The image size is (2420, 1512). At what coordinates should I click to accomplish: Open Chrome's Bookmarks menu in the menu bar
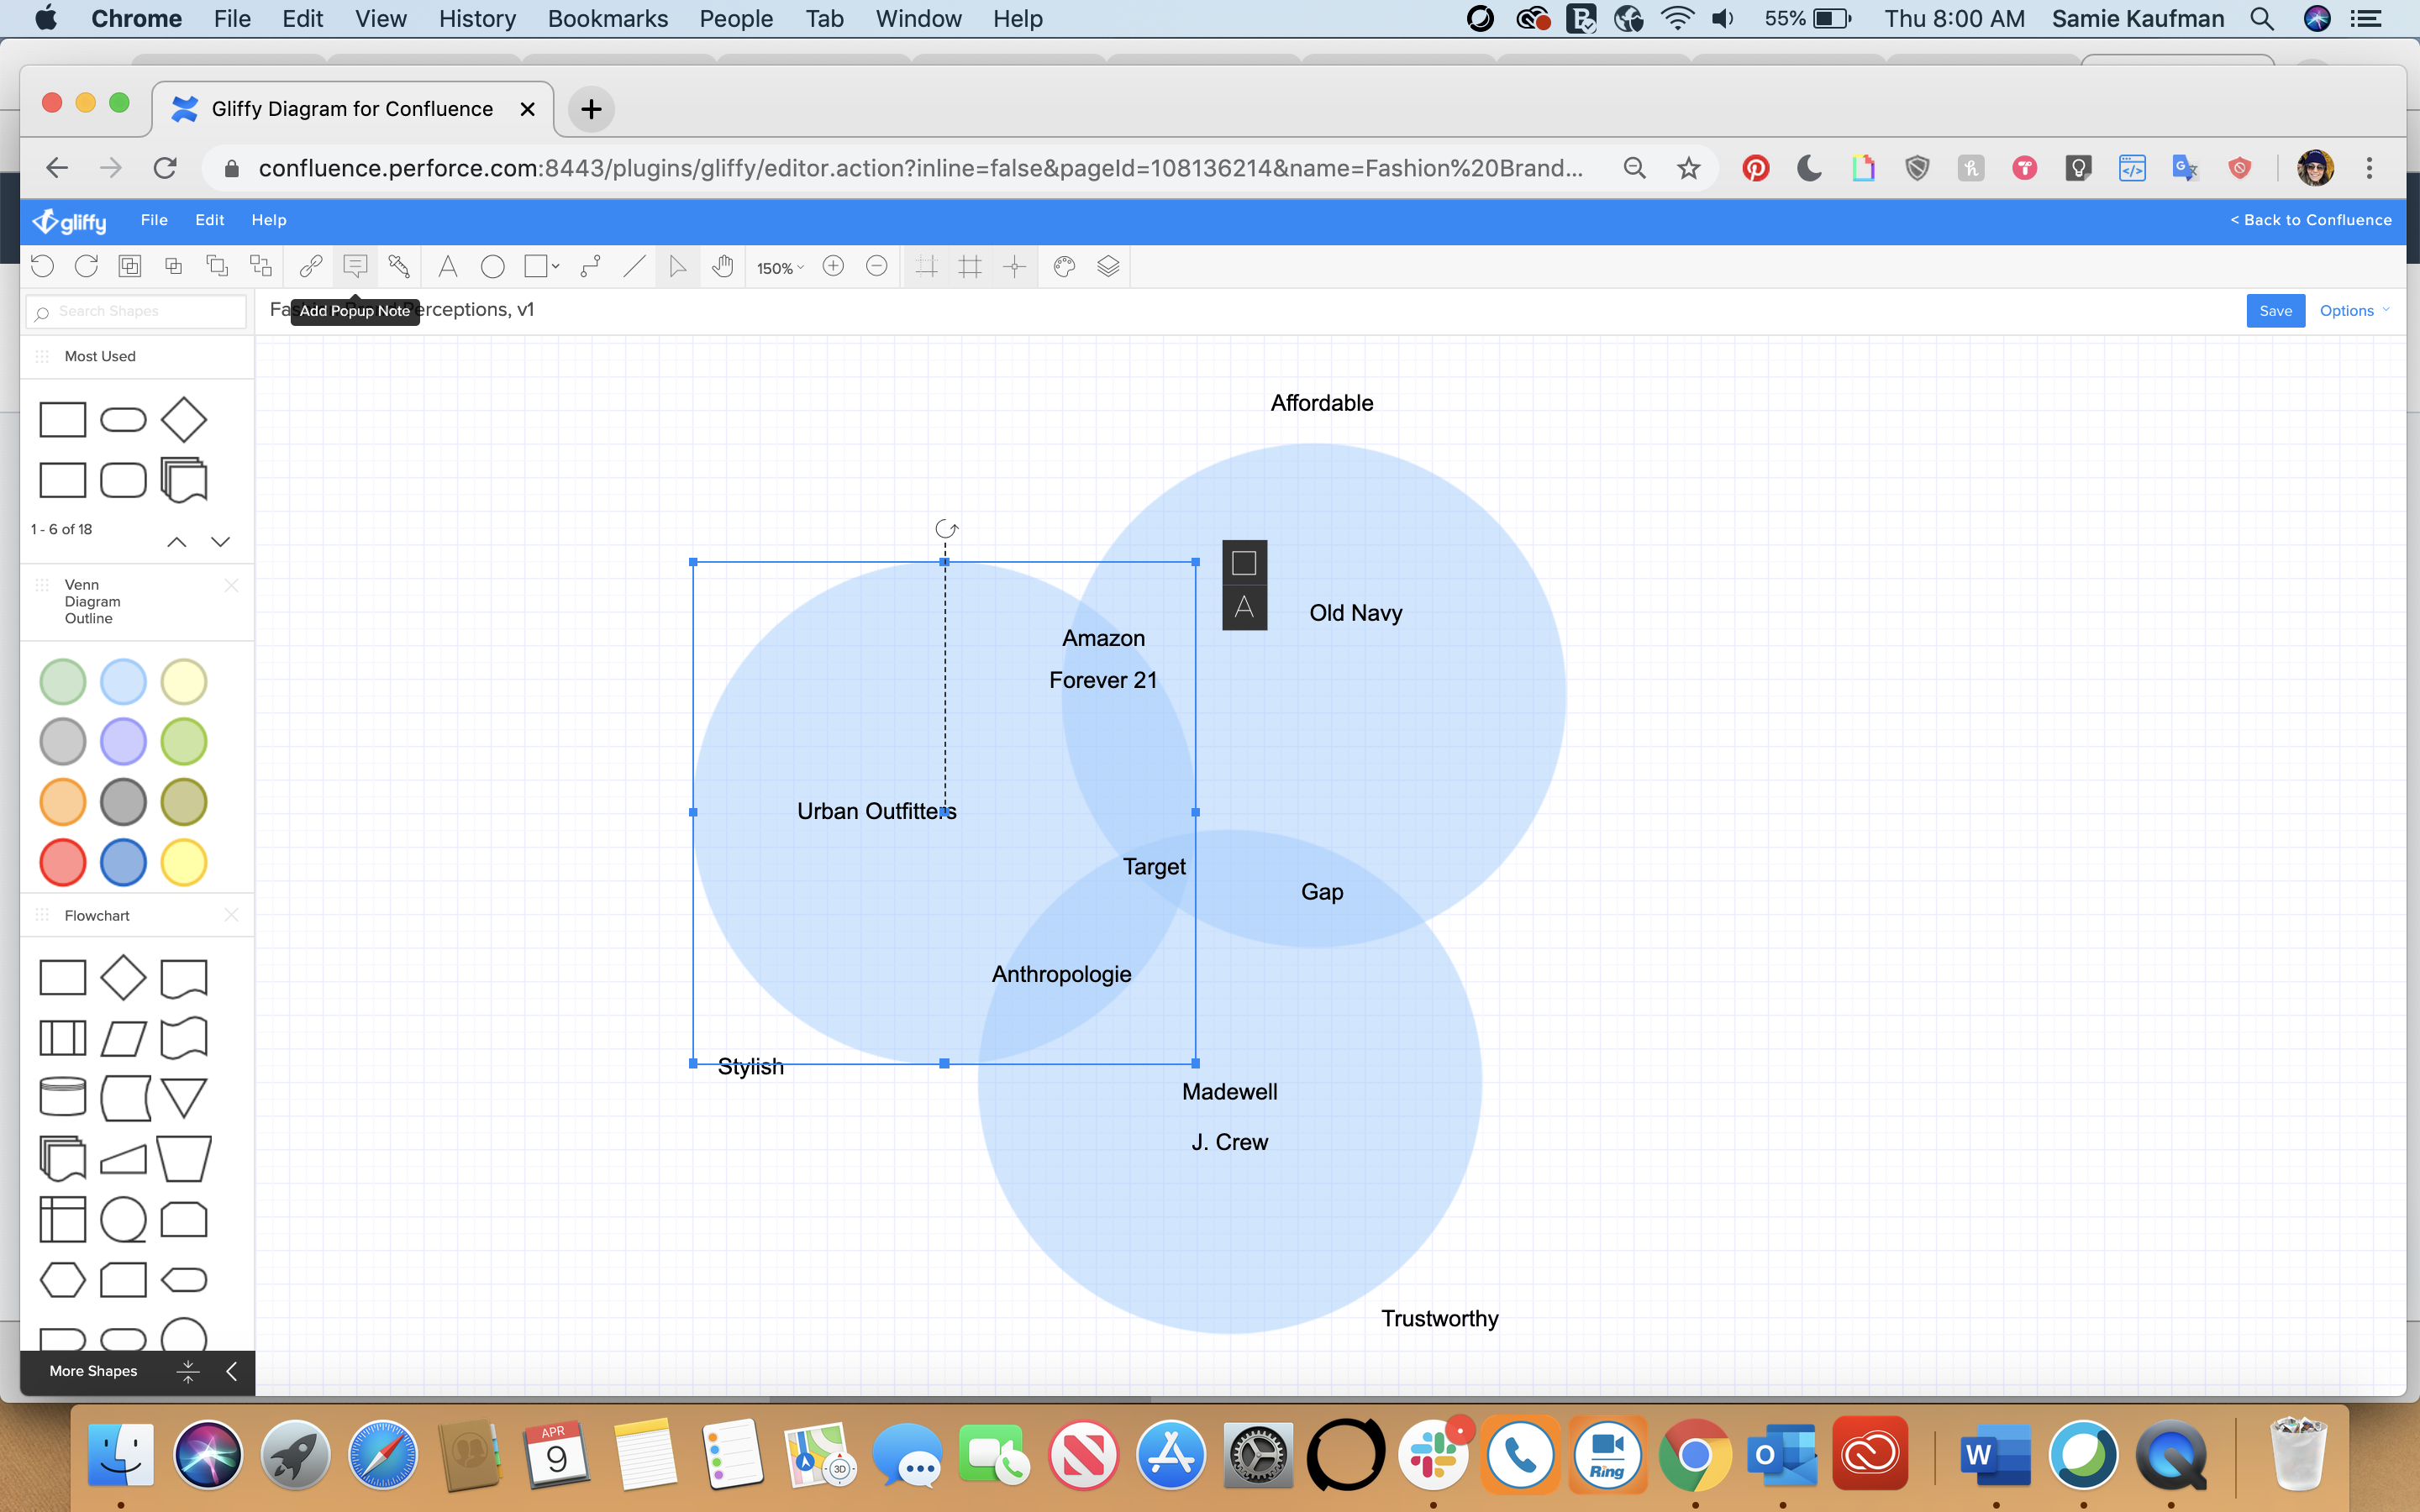point(608,19)
